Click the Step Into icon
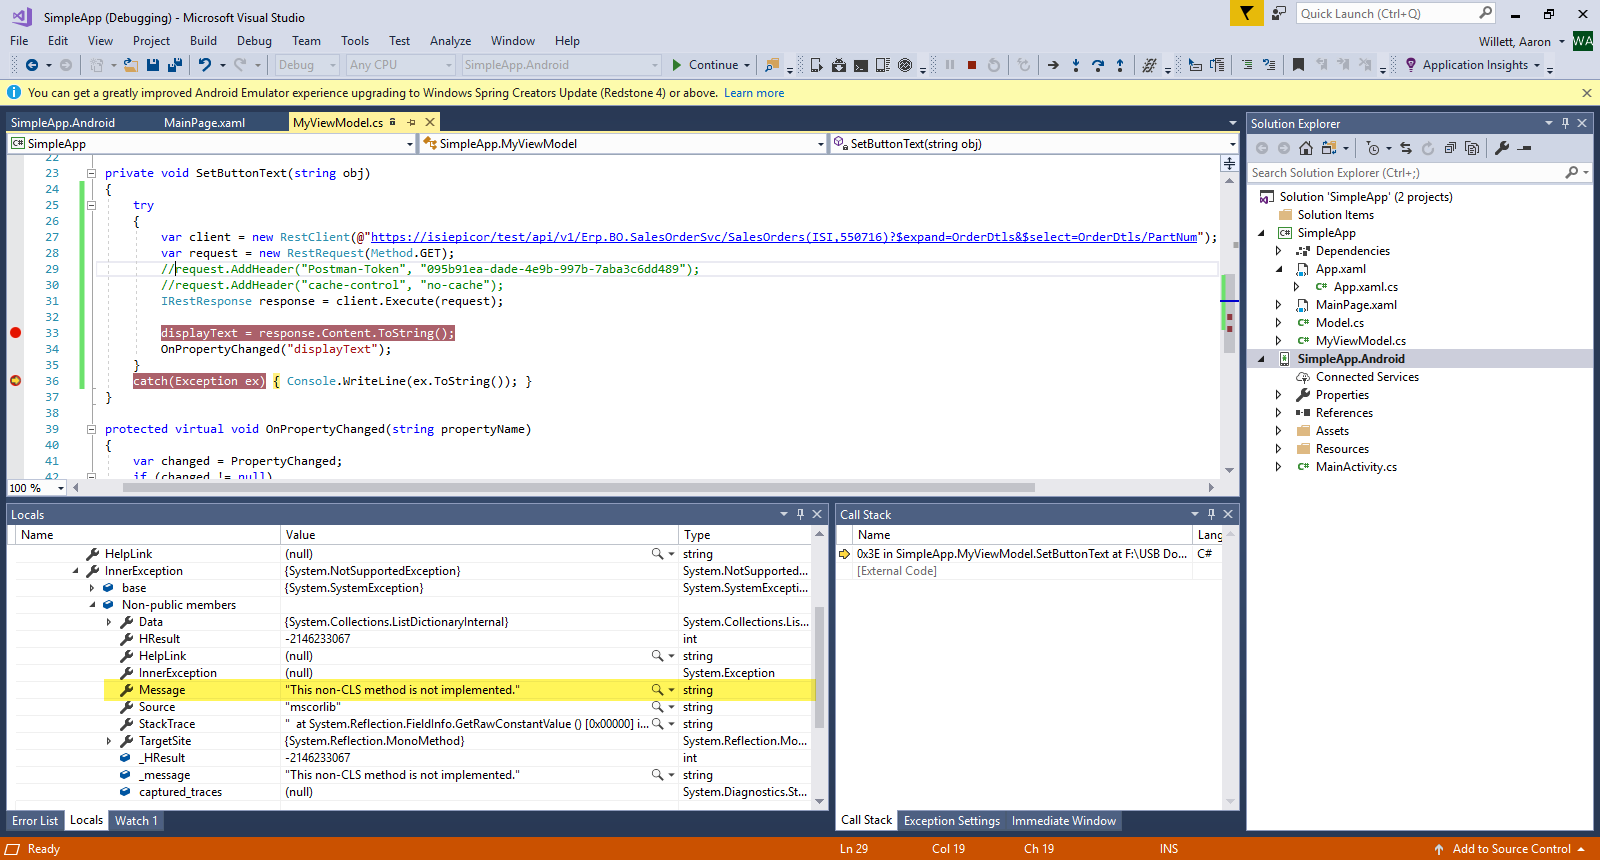This screenshot has height=860, width=1600. (1076, 65)
